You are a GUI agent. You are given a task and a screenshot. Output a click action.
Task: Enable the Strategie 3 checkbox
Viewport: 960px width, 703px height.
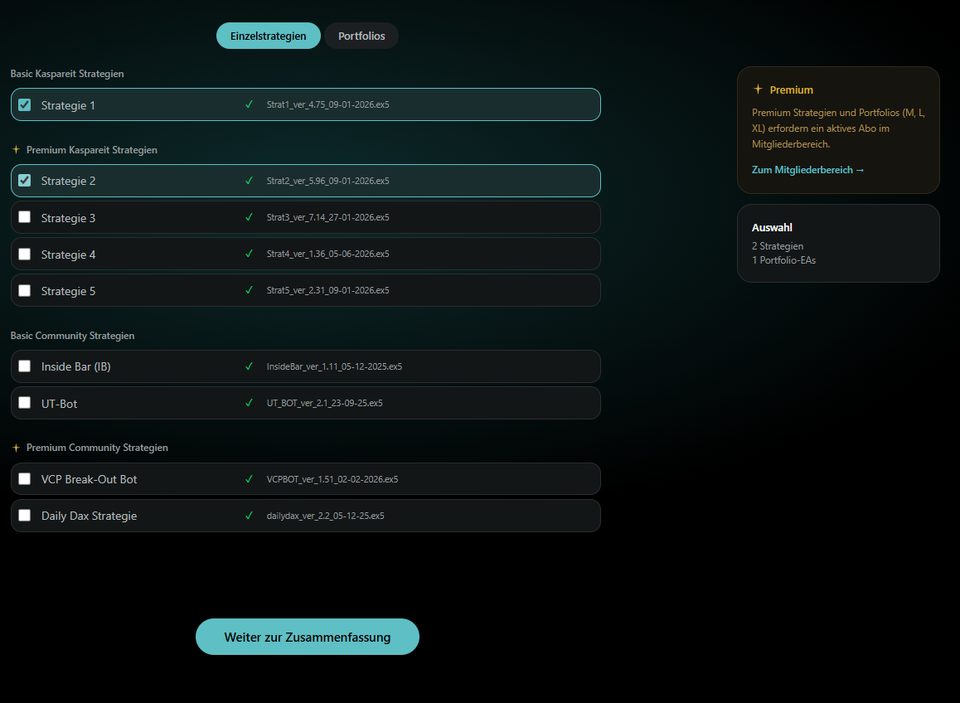24,217
